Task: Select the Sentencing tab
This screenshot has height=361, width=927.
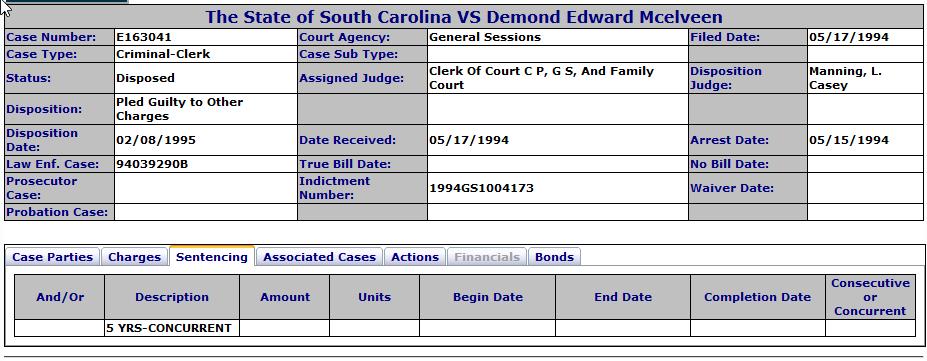Action: click(212, 257)
